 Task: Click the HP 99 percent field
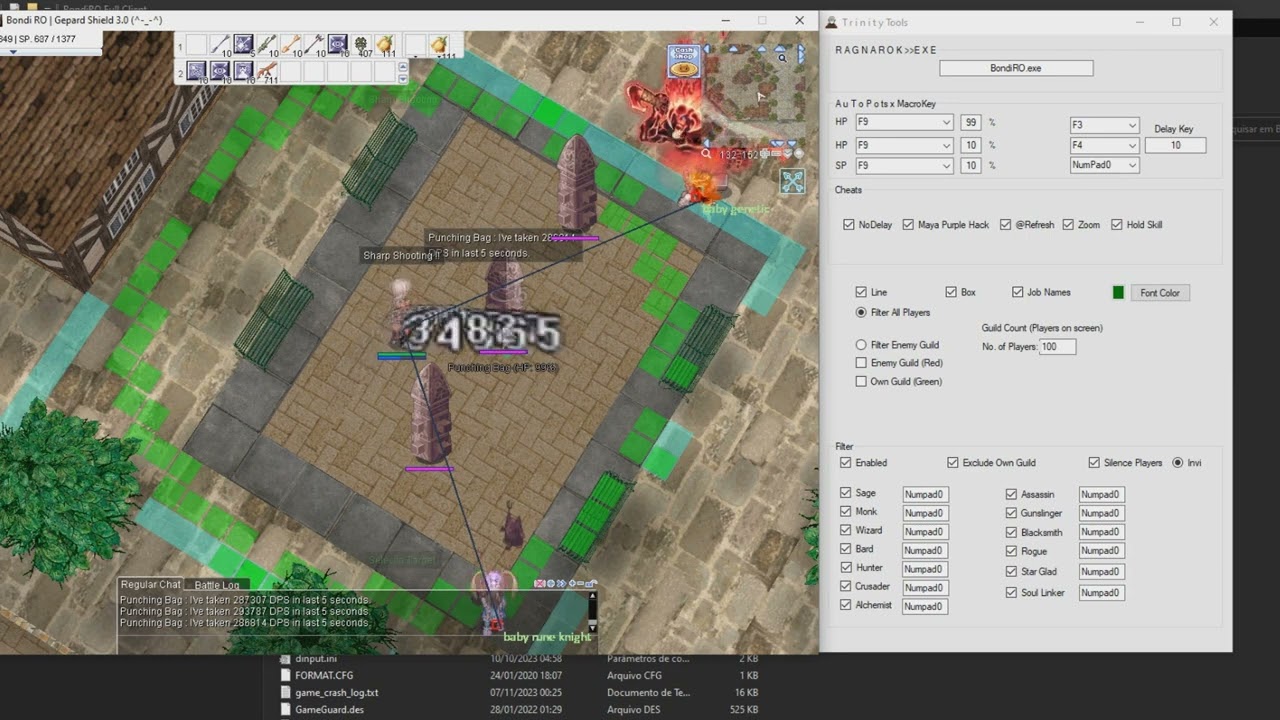[x=970, y=122]
